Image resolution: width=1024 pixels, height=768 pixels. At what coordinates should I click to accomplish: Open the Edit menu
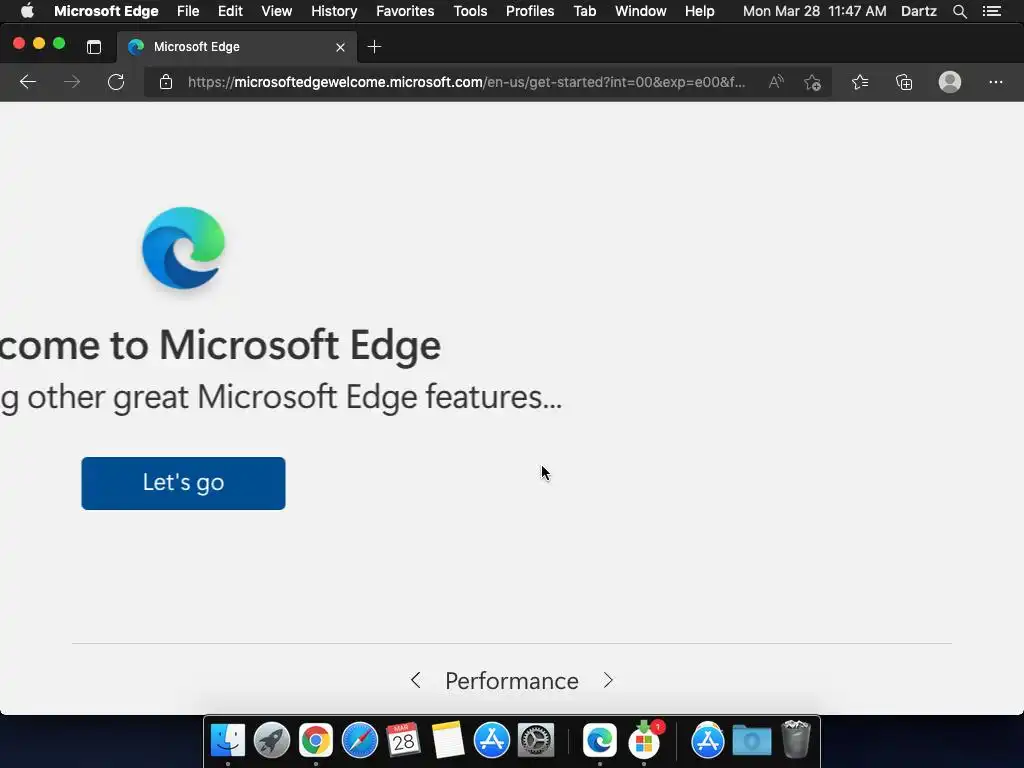[x=230, y=11]
